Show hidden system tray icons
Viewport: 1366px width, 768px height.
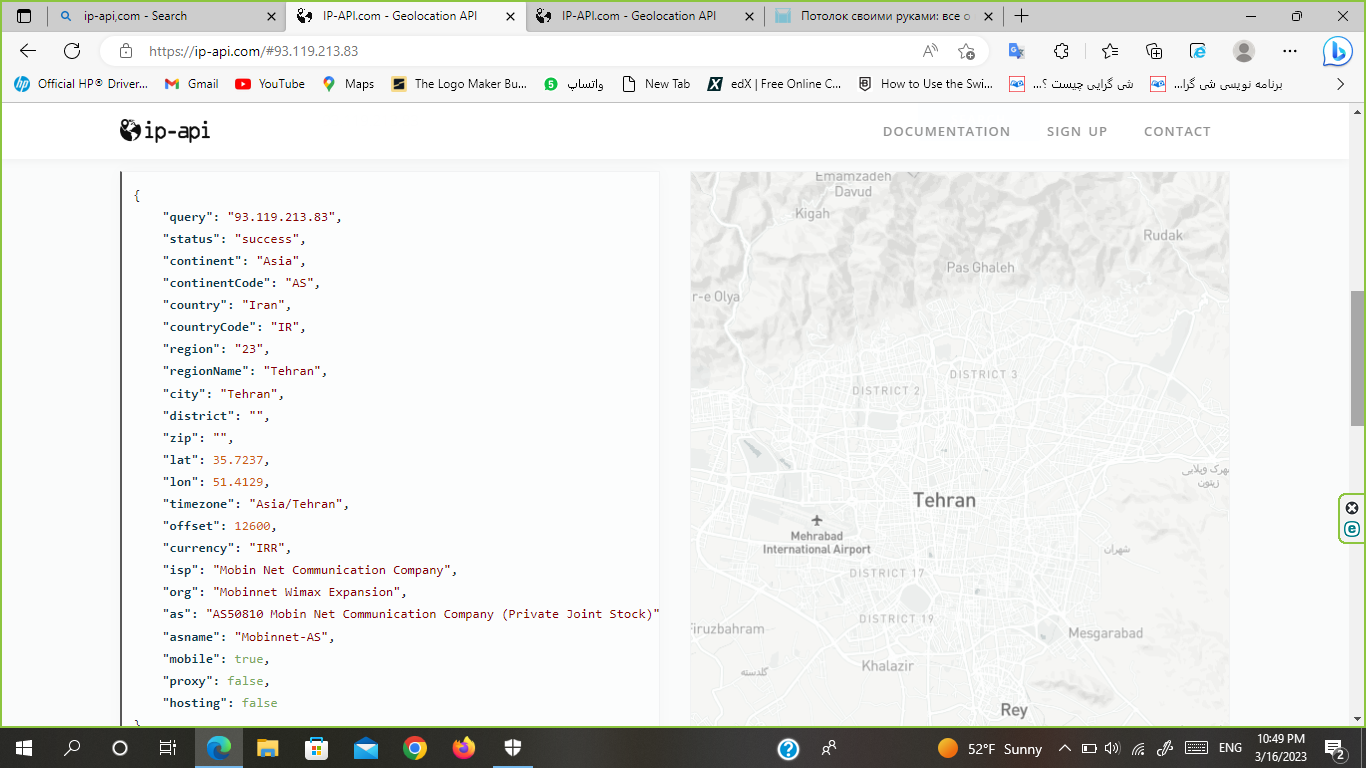click(1064, 748)
